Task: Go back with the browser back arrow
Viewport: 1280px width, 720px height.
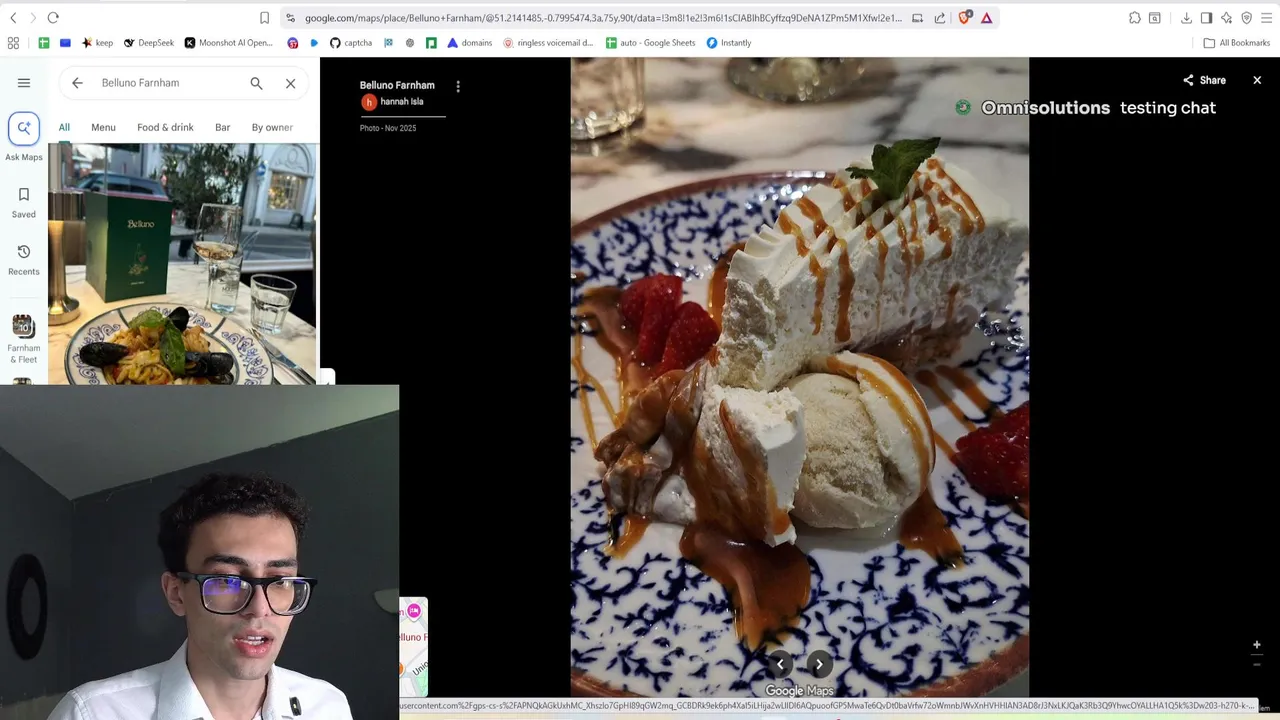Action: tap(13, 18)
